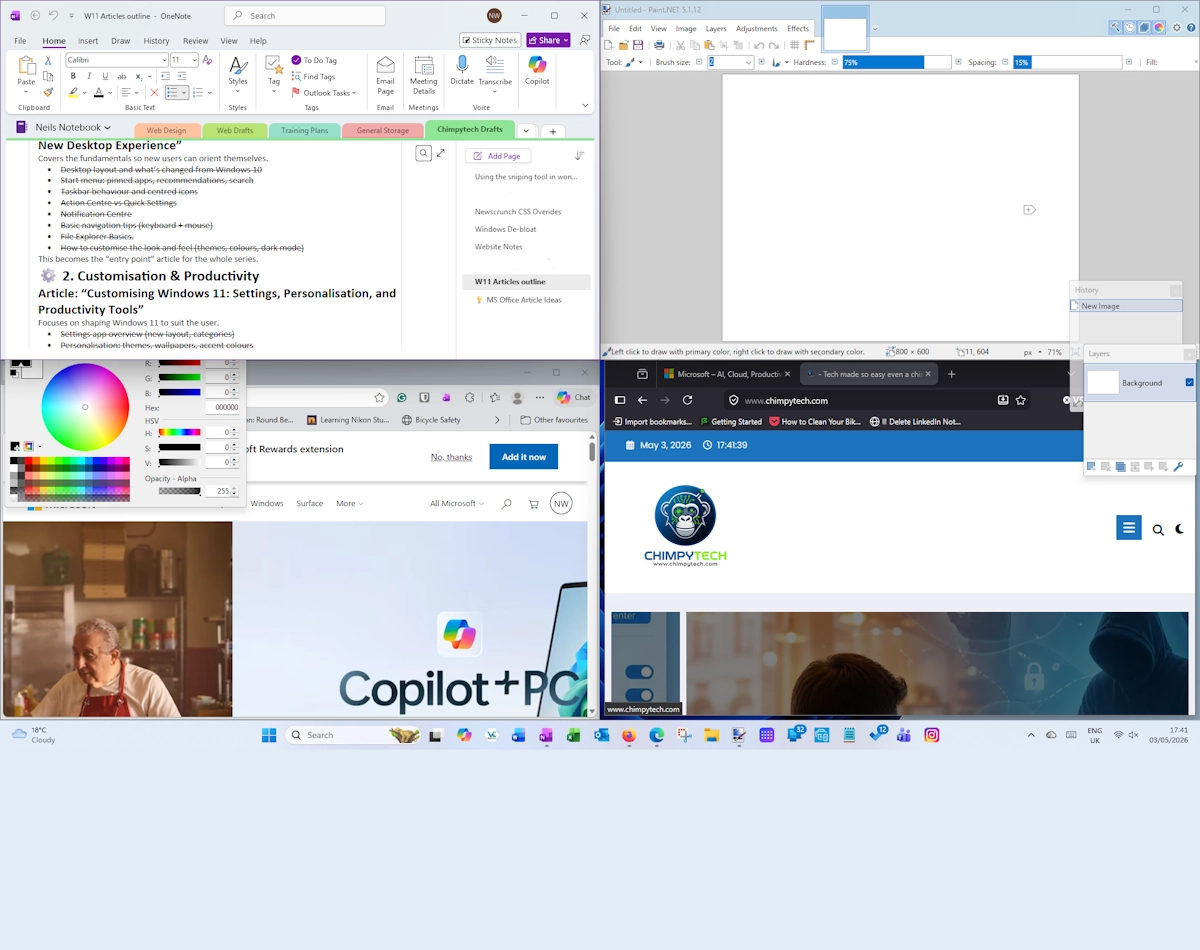
Task: Click the Paint.NET help question mark icon
Action: tap(1190, 28)
